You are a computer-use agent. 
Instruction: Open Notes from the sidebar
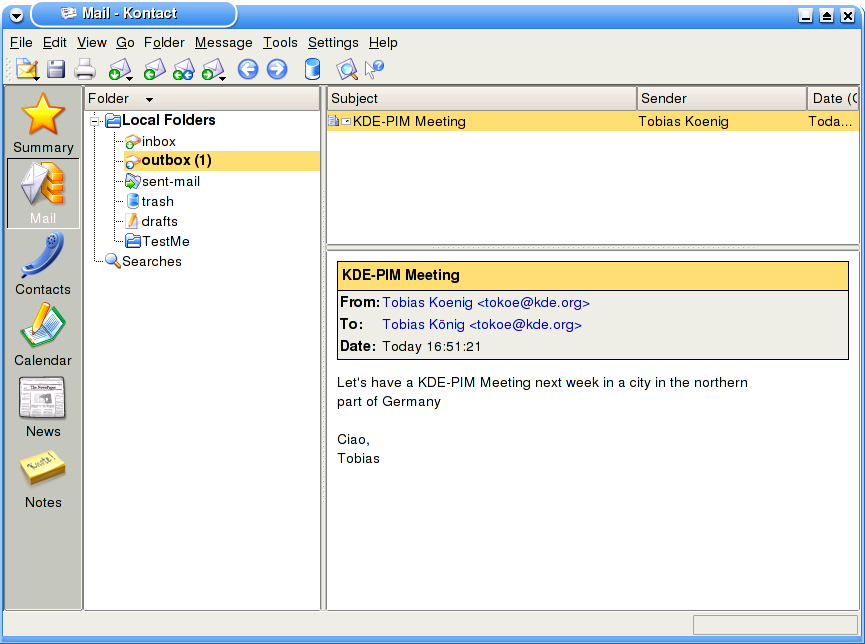tap(43, 478)
